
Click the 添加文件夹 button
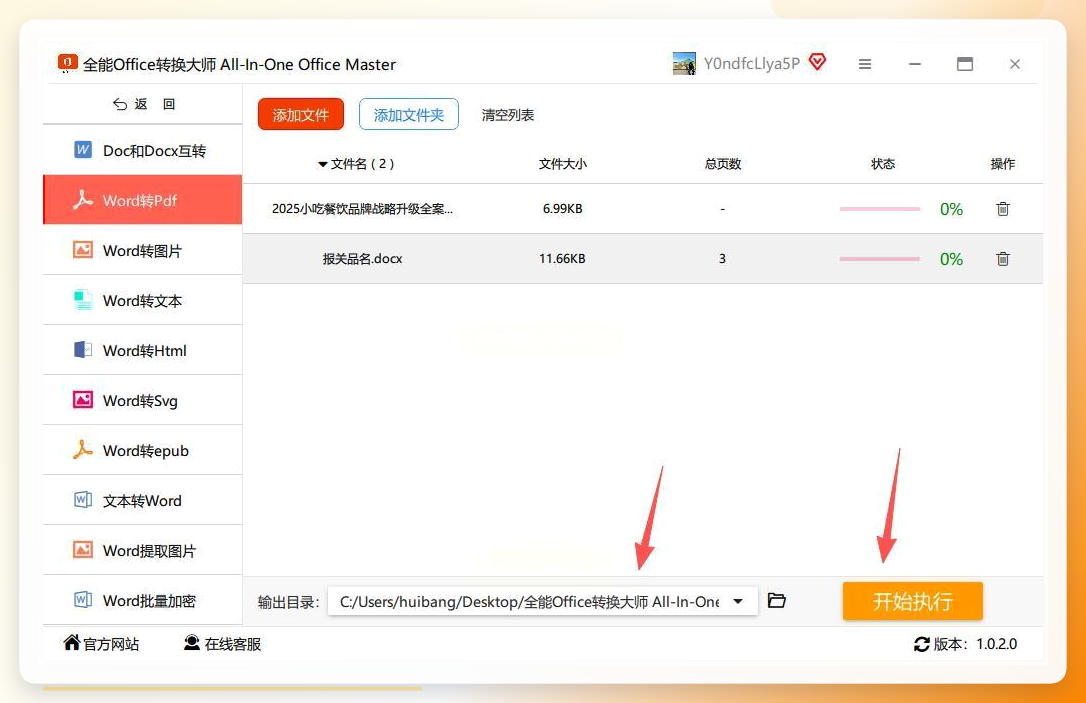[409, 114]
